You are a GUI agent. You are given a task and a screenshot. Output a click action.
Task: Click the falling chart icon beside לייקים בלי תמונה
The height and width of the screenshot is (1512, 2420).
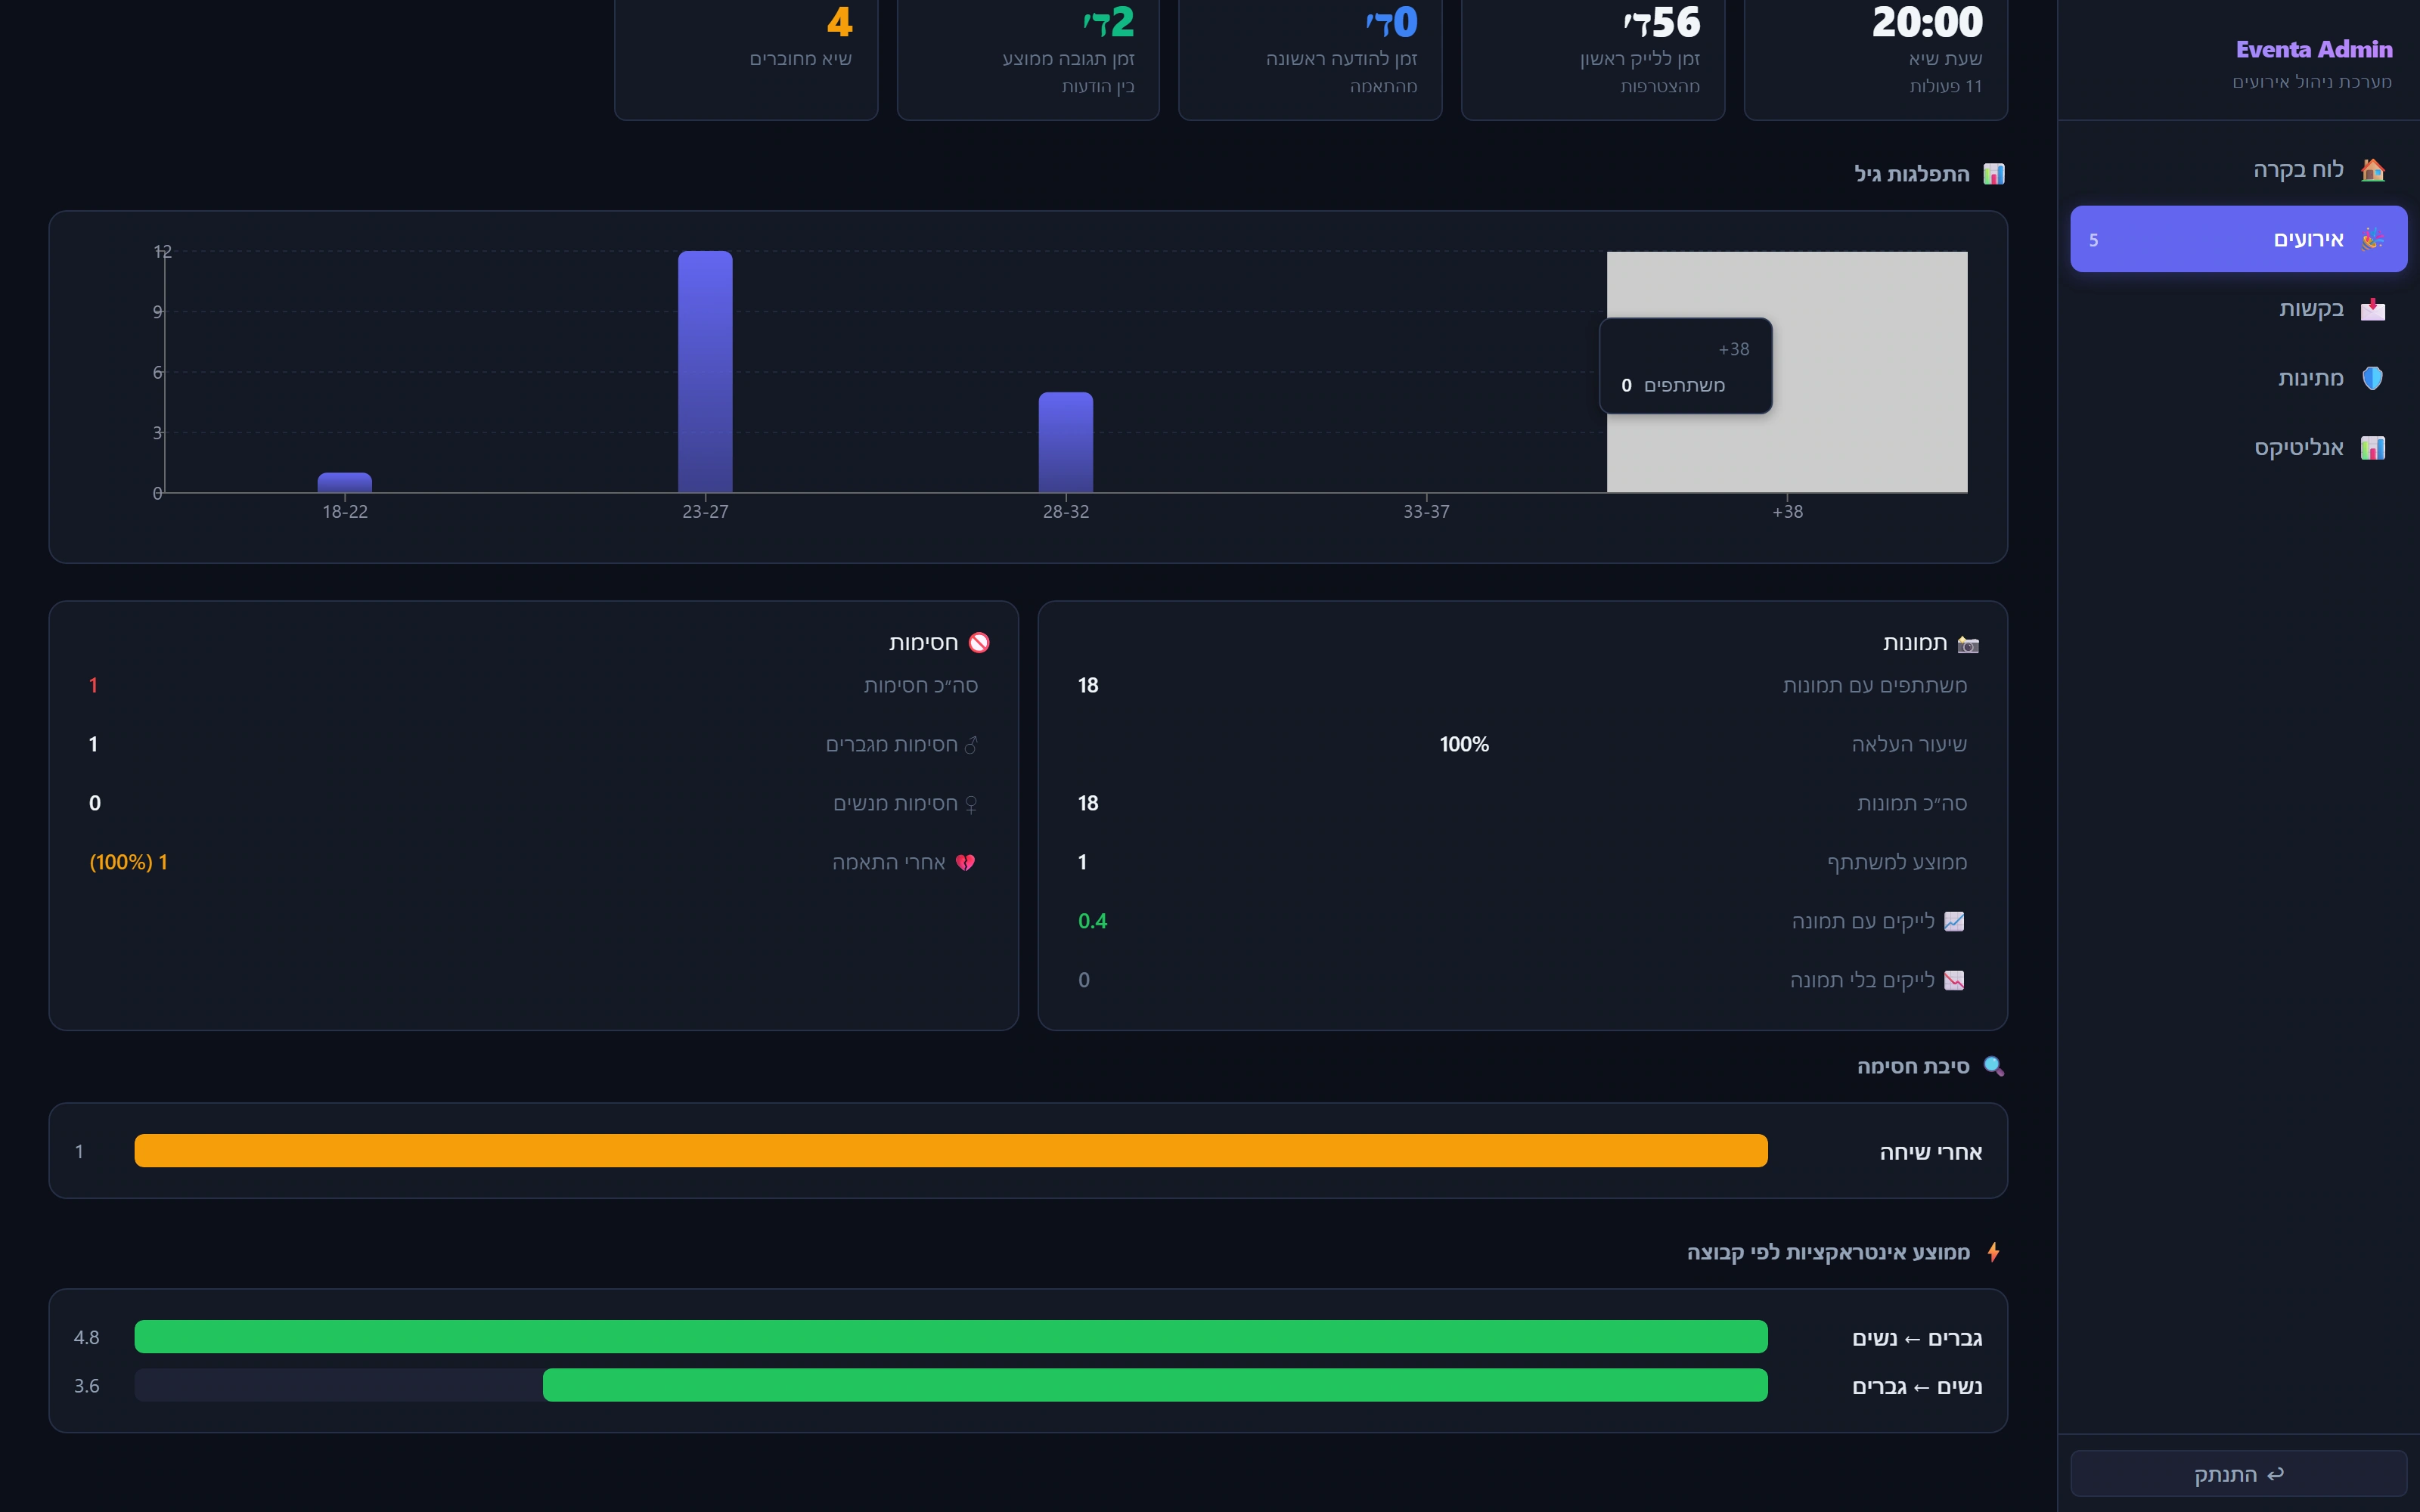pyautogui.click(x=1954, y=980)
